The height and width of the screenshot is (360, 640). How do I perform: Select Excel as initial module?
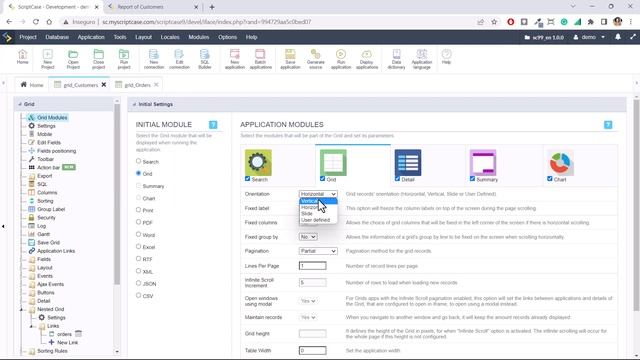click(138, 247)
